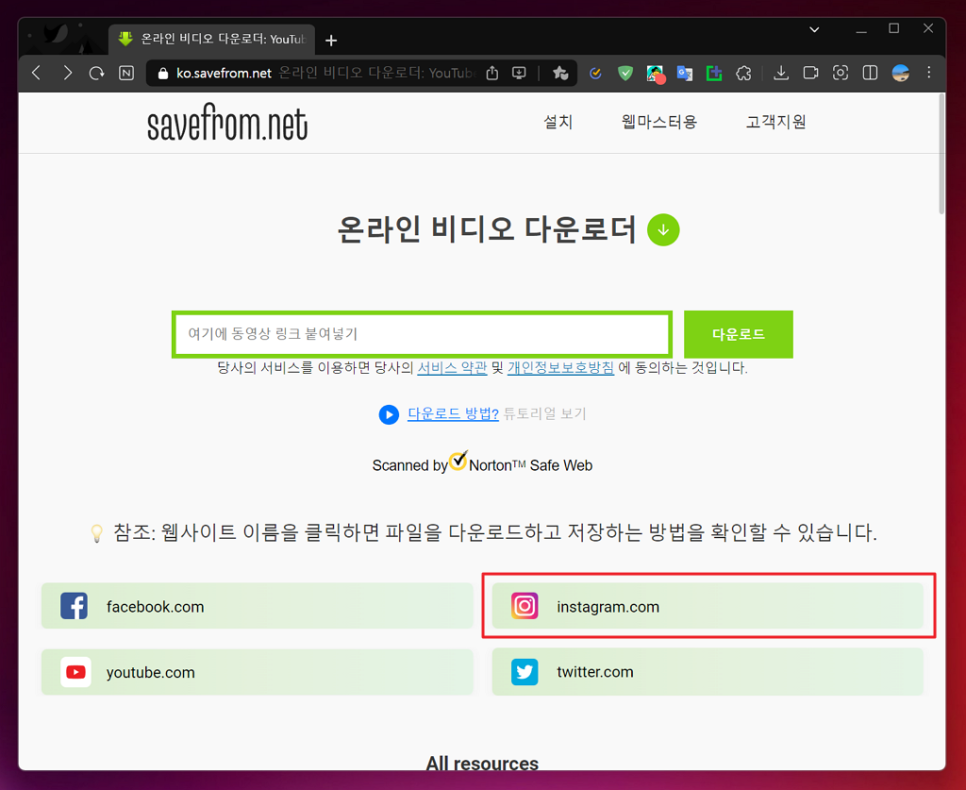This screenshot has width=966, height=790.
Task: Open the twitter.com row
Action: (707, 672)
